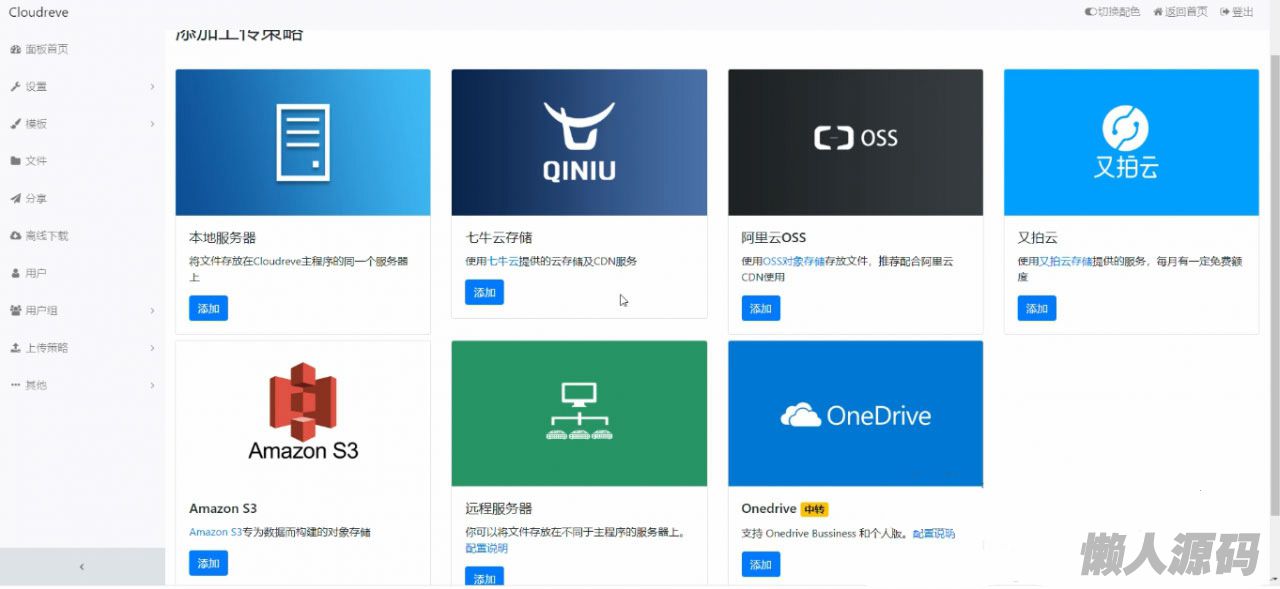
Task: Open 配置说明 link under Onedrive
Action: (x=933, y=533)
